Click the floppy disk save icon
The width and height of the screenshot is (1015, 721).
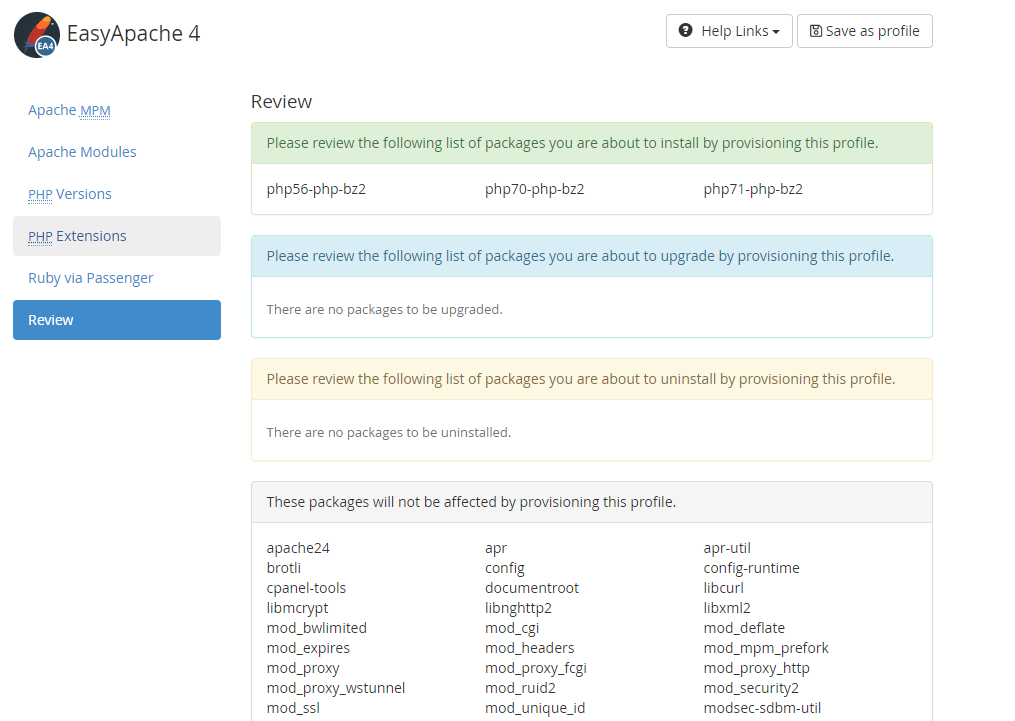click(816, 31)
